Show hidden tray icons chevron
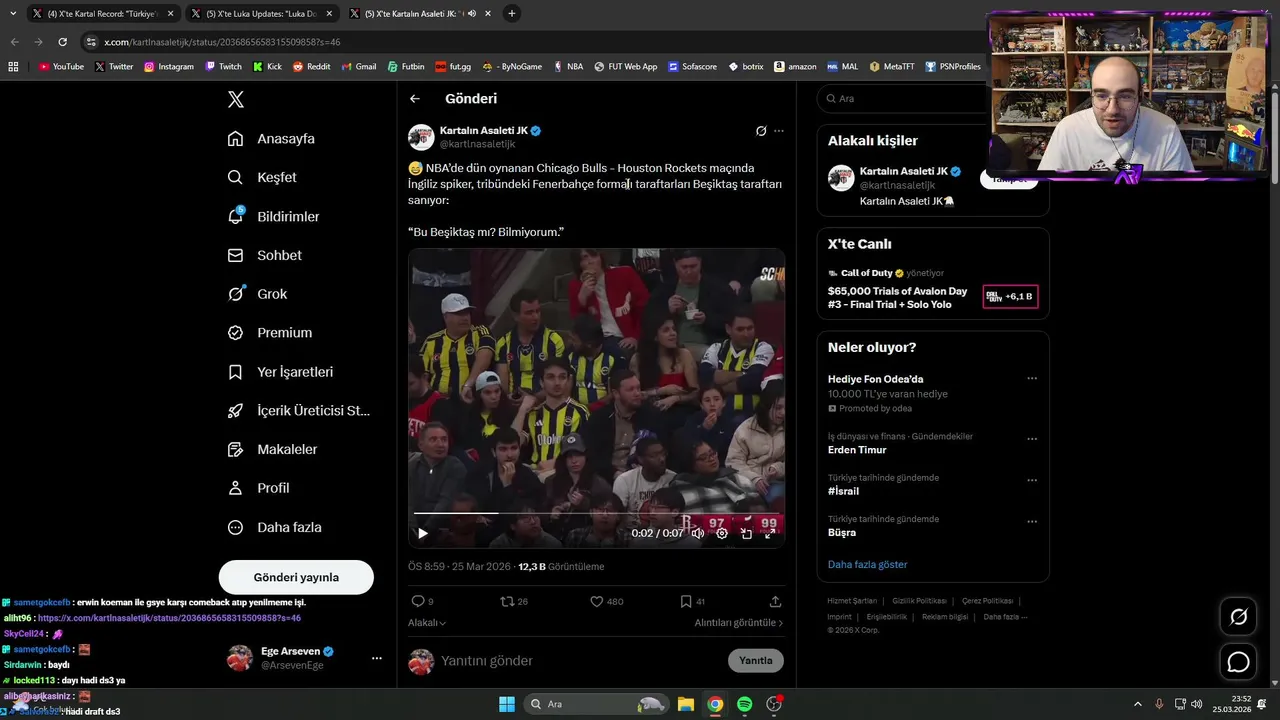1280x720 pixels. click(1137, 704)
